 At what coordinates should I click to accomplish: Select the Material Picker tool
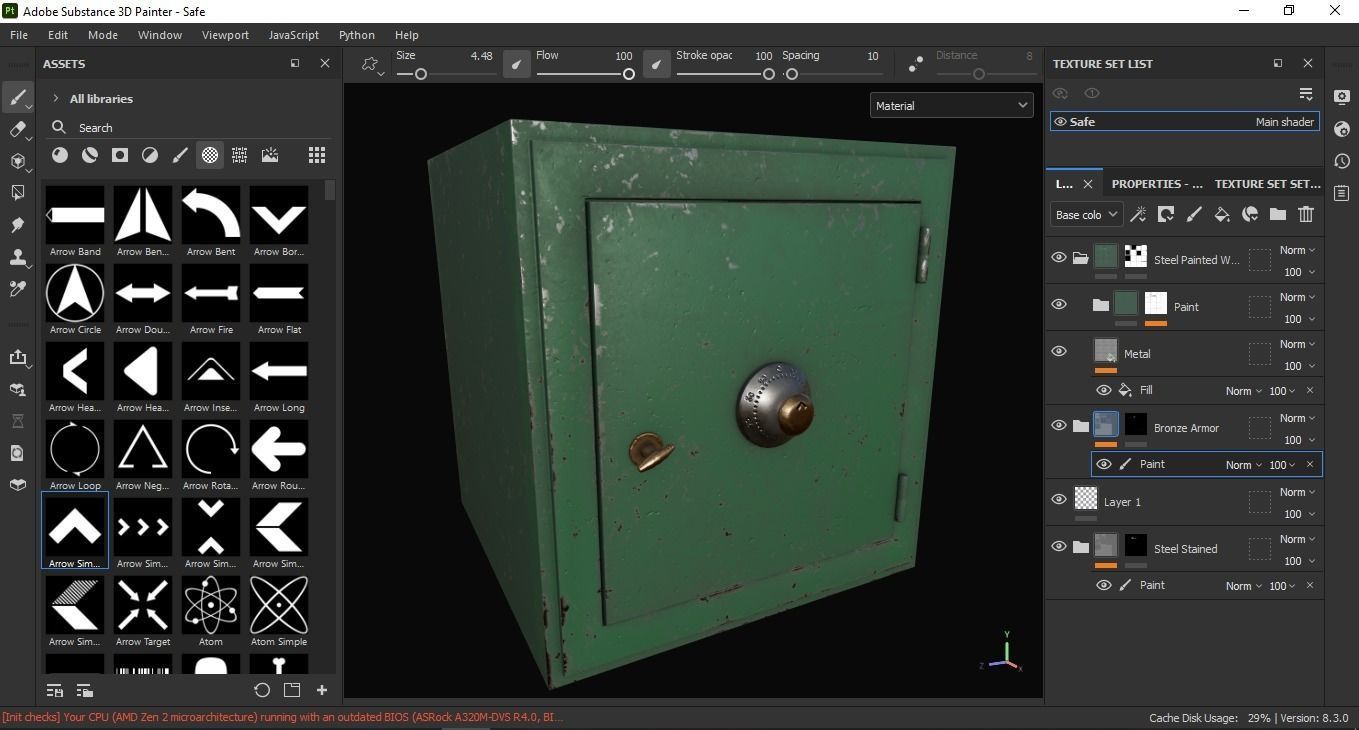[x=17, y=289]
